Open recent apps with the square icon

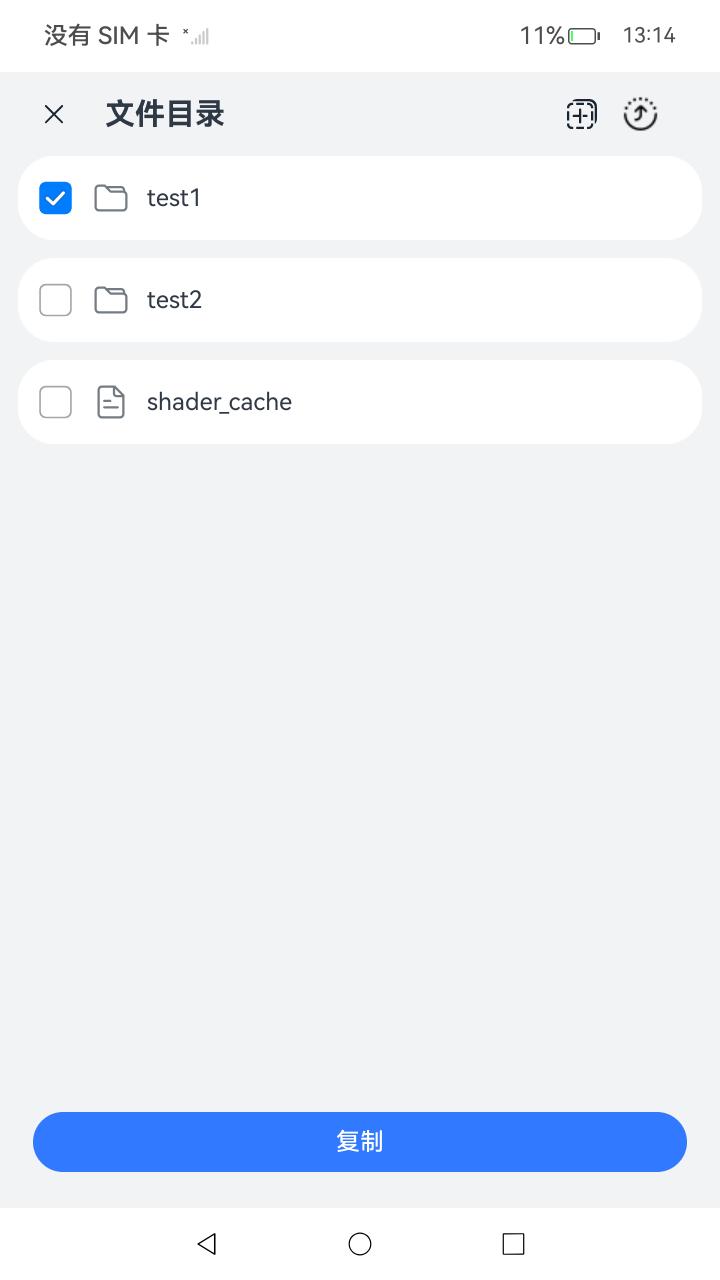coord(513,1243)
